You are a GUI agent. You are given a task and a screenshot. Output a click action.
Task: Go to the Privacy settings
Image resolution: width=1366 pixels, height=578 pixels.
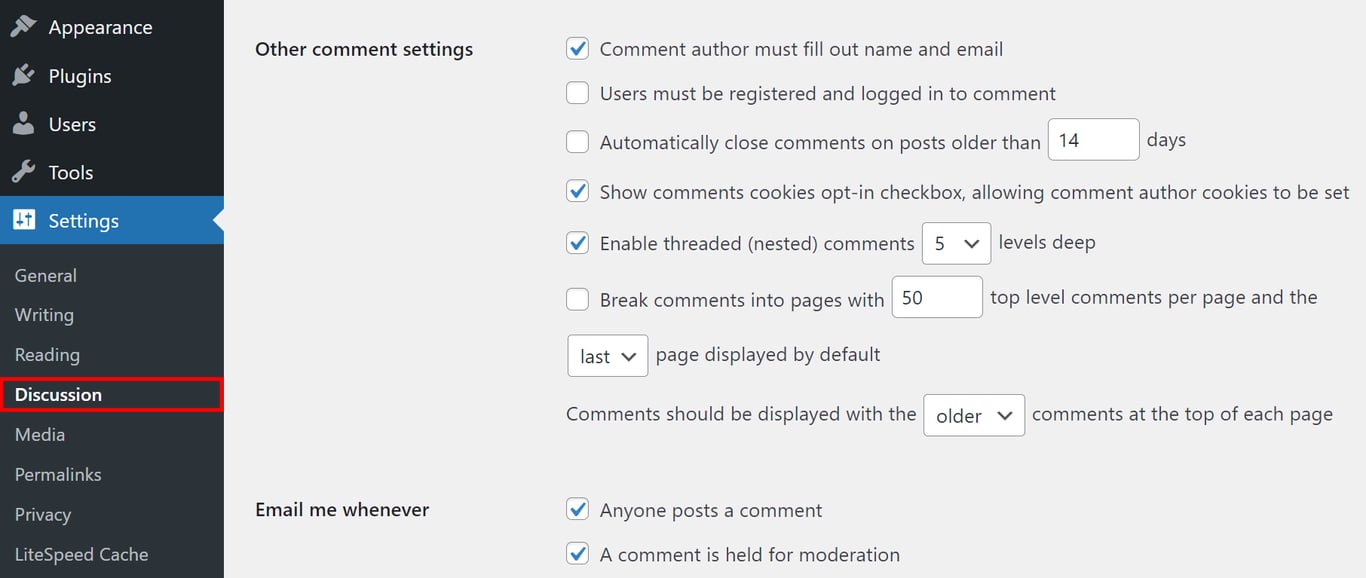pyautogui.click(x=43, y=514)
